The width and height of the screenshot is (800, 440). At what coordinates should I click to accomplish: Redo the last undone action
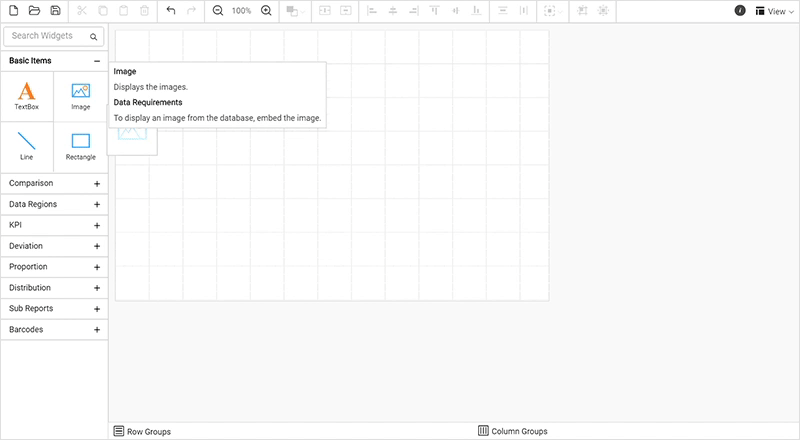coord(191,11)
